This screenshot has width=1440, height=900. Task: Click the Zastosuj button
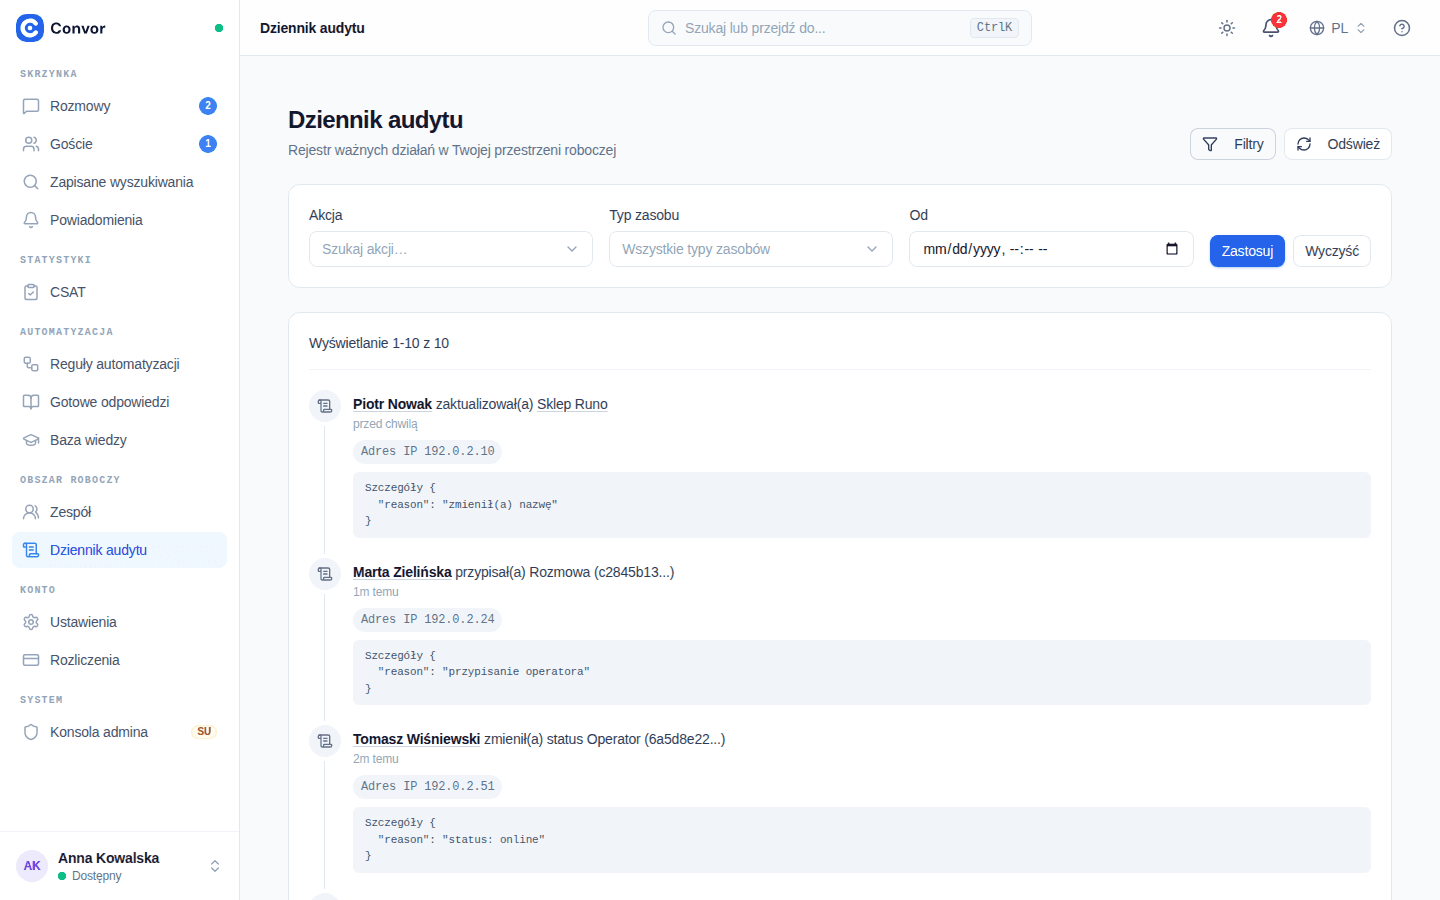coord(1247,251)
